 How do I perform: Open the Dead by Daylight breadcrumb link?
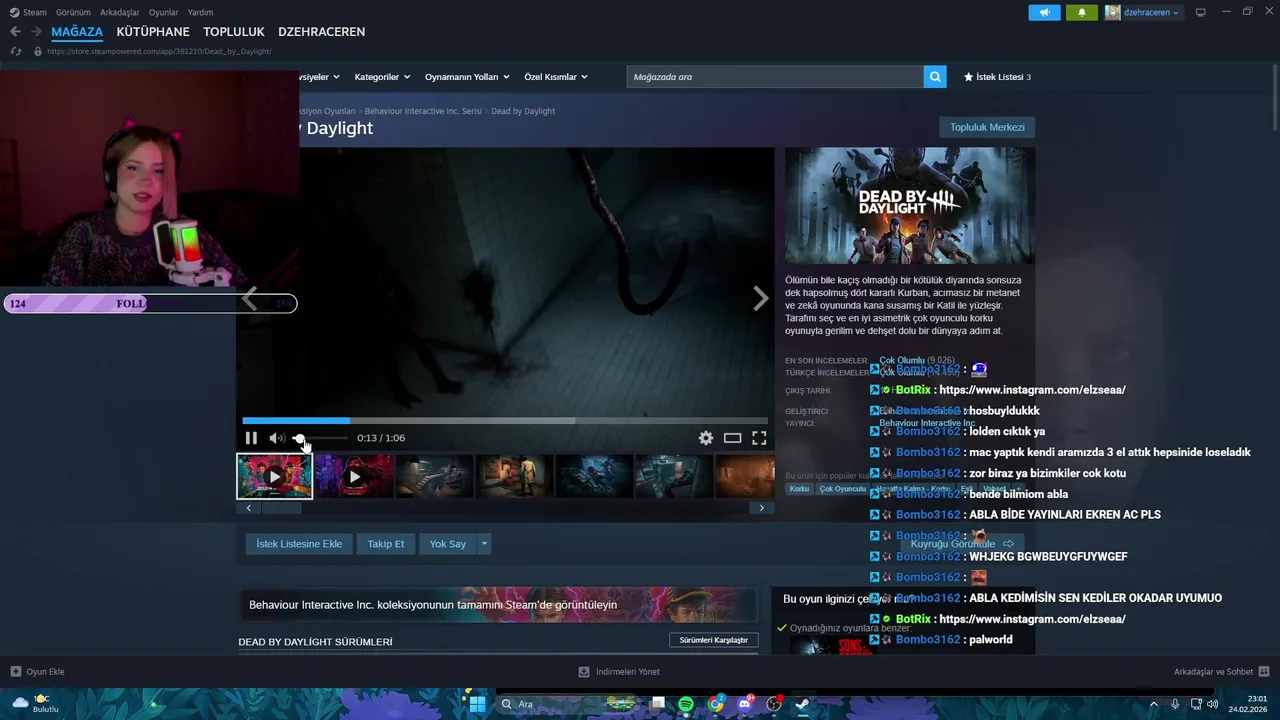(523, 111)
